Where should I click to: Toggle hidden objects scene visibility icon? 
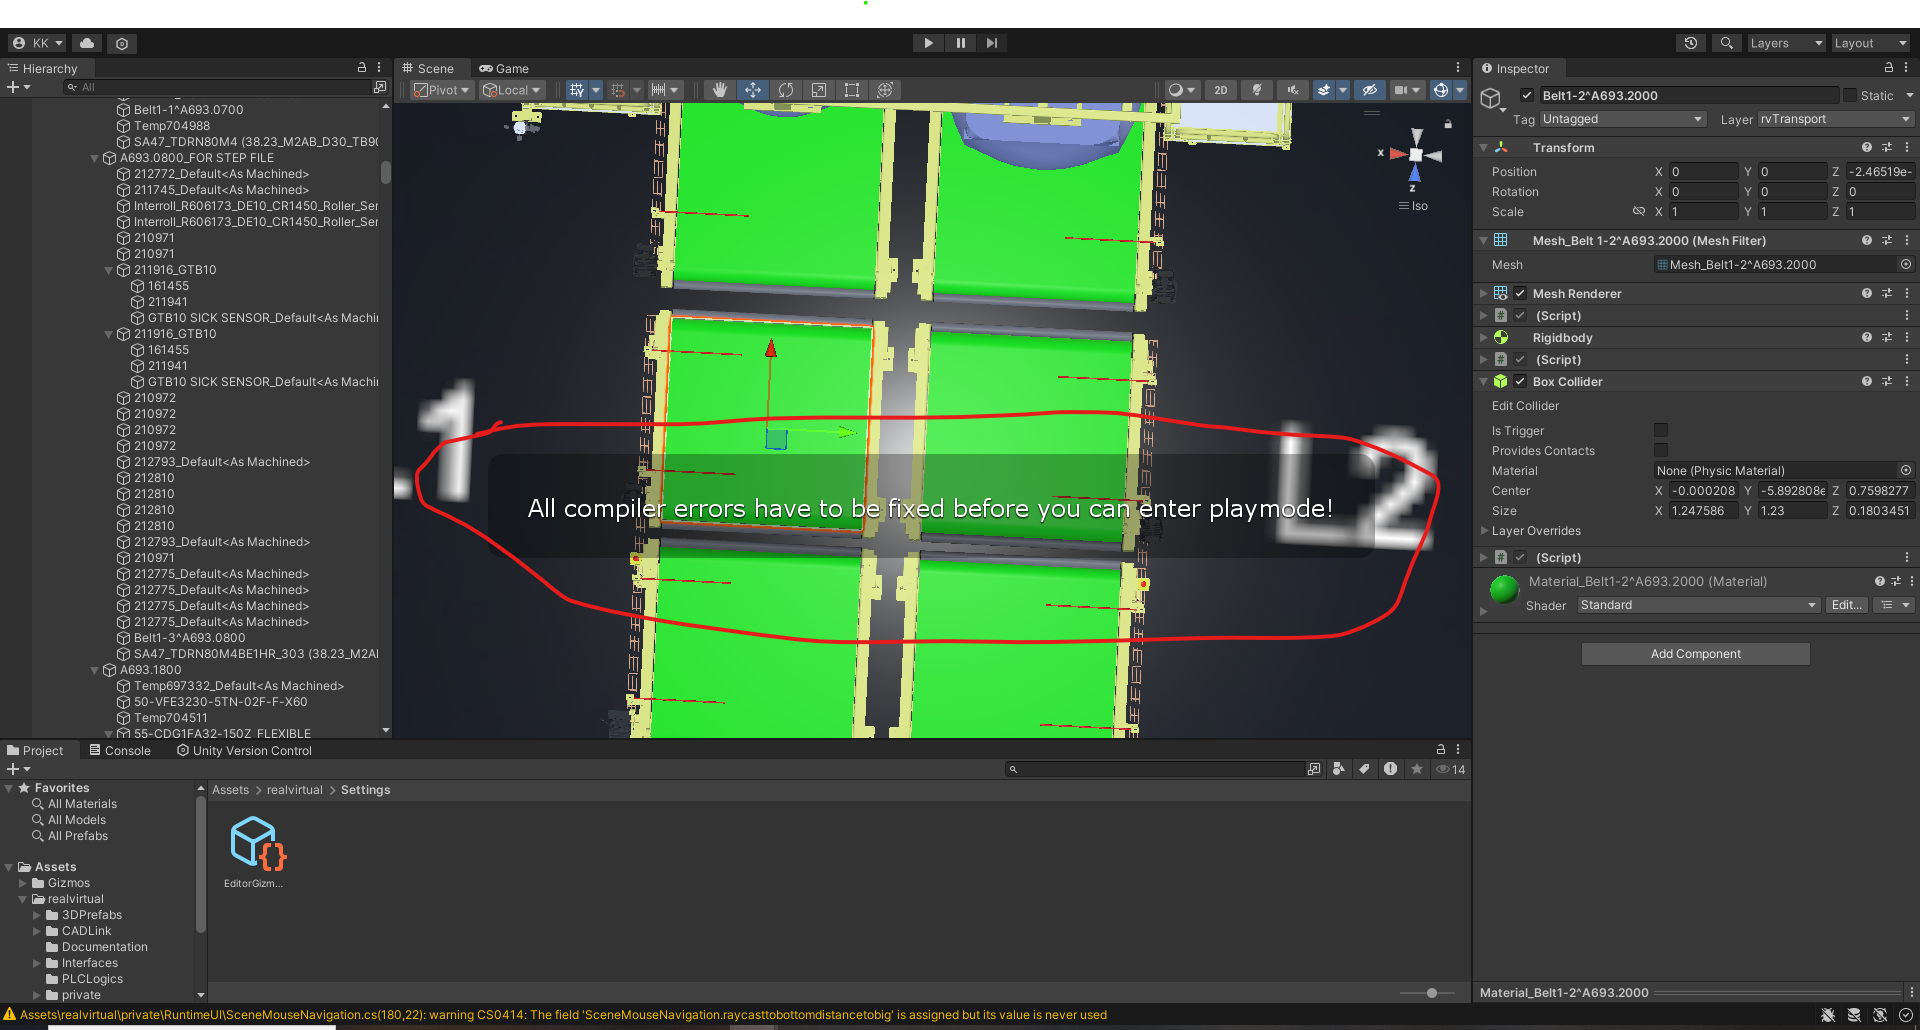tap(1370, 90)
